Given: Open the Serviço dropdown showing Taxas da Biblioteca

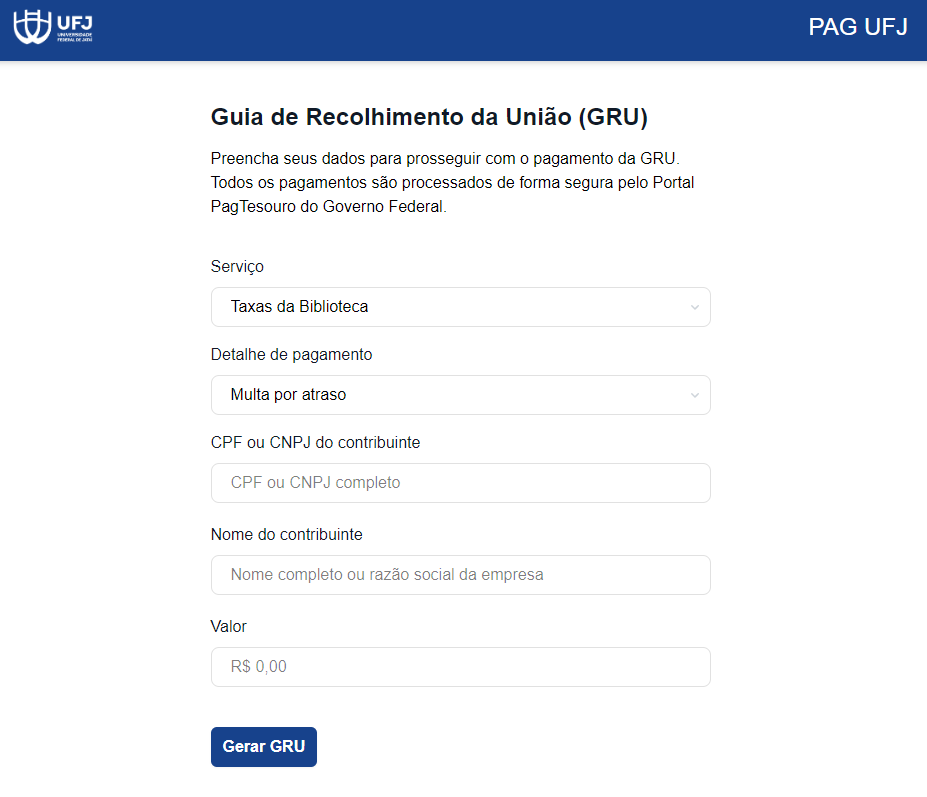Looking at the screenshot, I should [x=450, y=307].
